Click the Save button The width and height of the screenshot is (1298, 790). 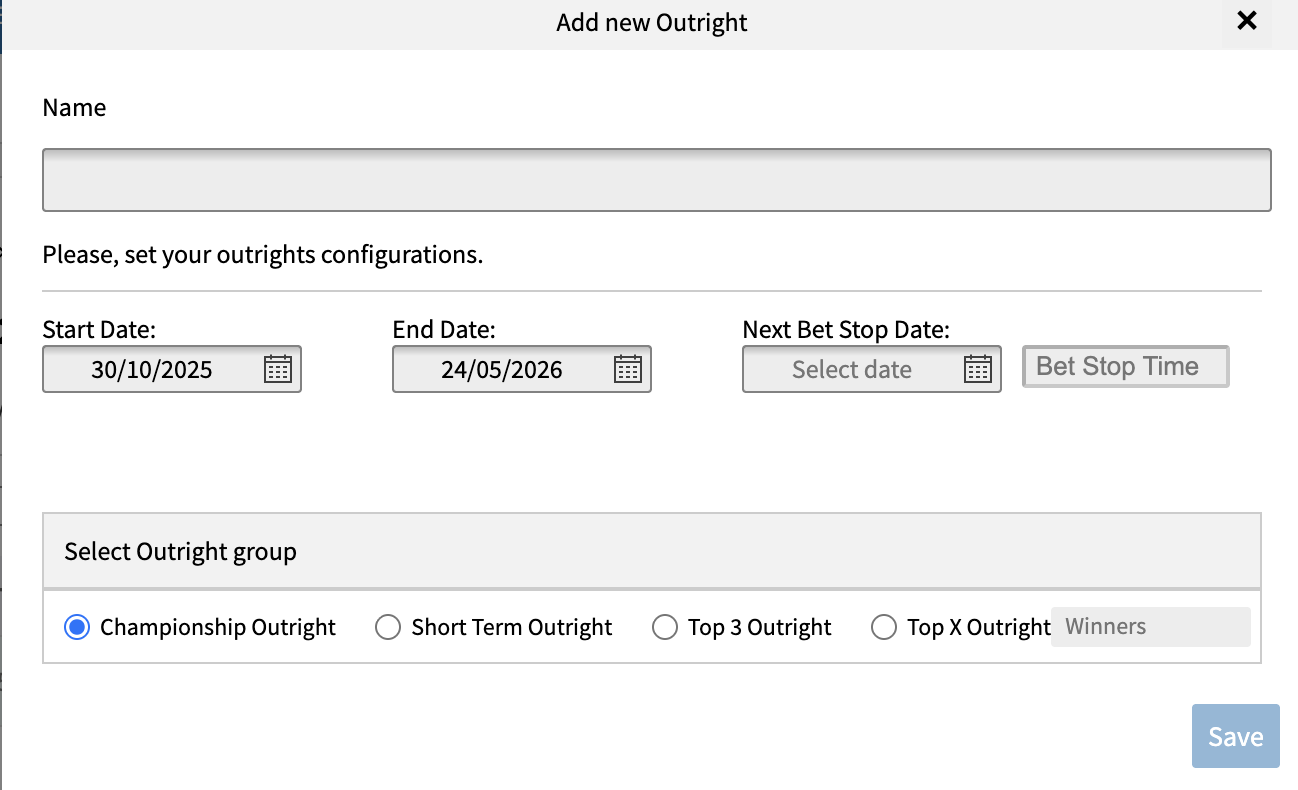1235,737
